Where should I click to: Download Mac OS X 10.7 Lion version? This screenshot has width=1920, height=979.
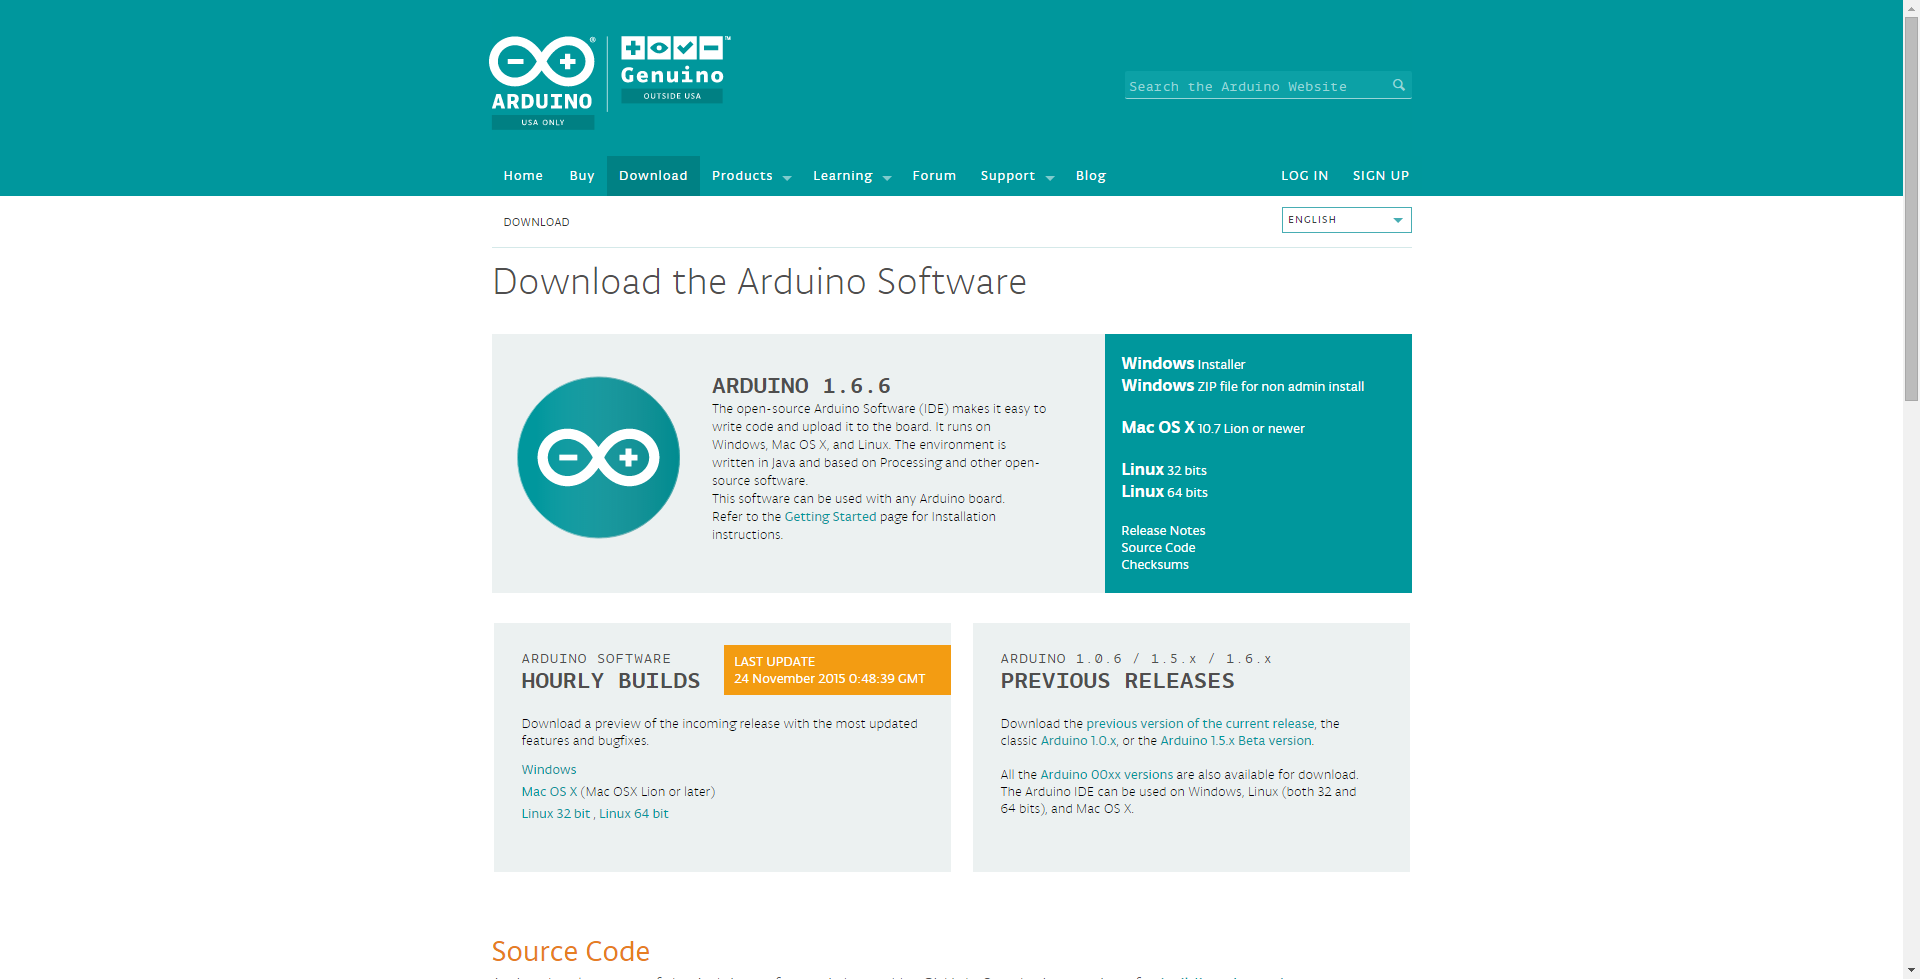pos(1212,428)
